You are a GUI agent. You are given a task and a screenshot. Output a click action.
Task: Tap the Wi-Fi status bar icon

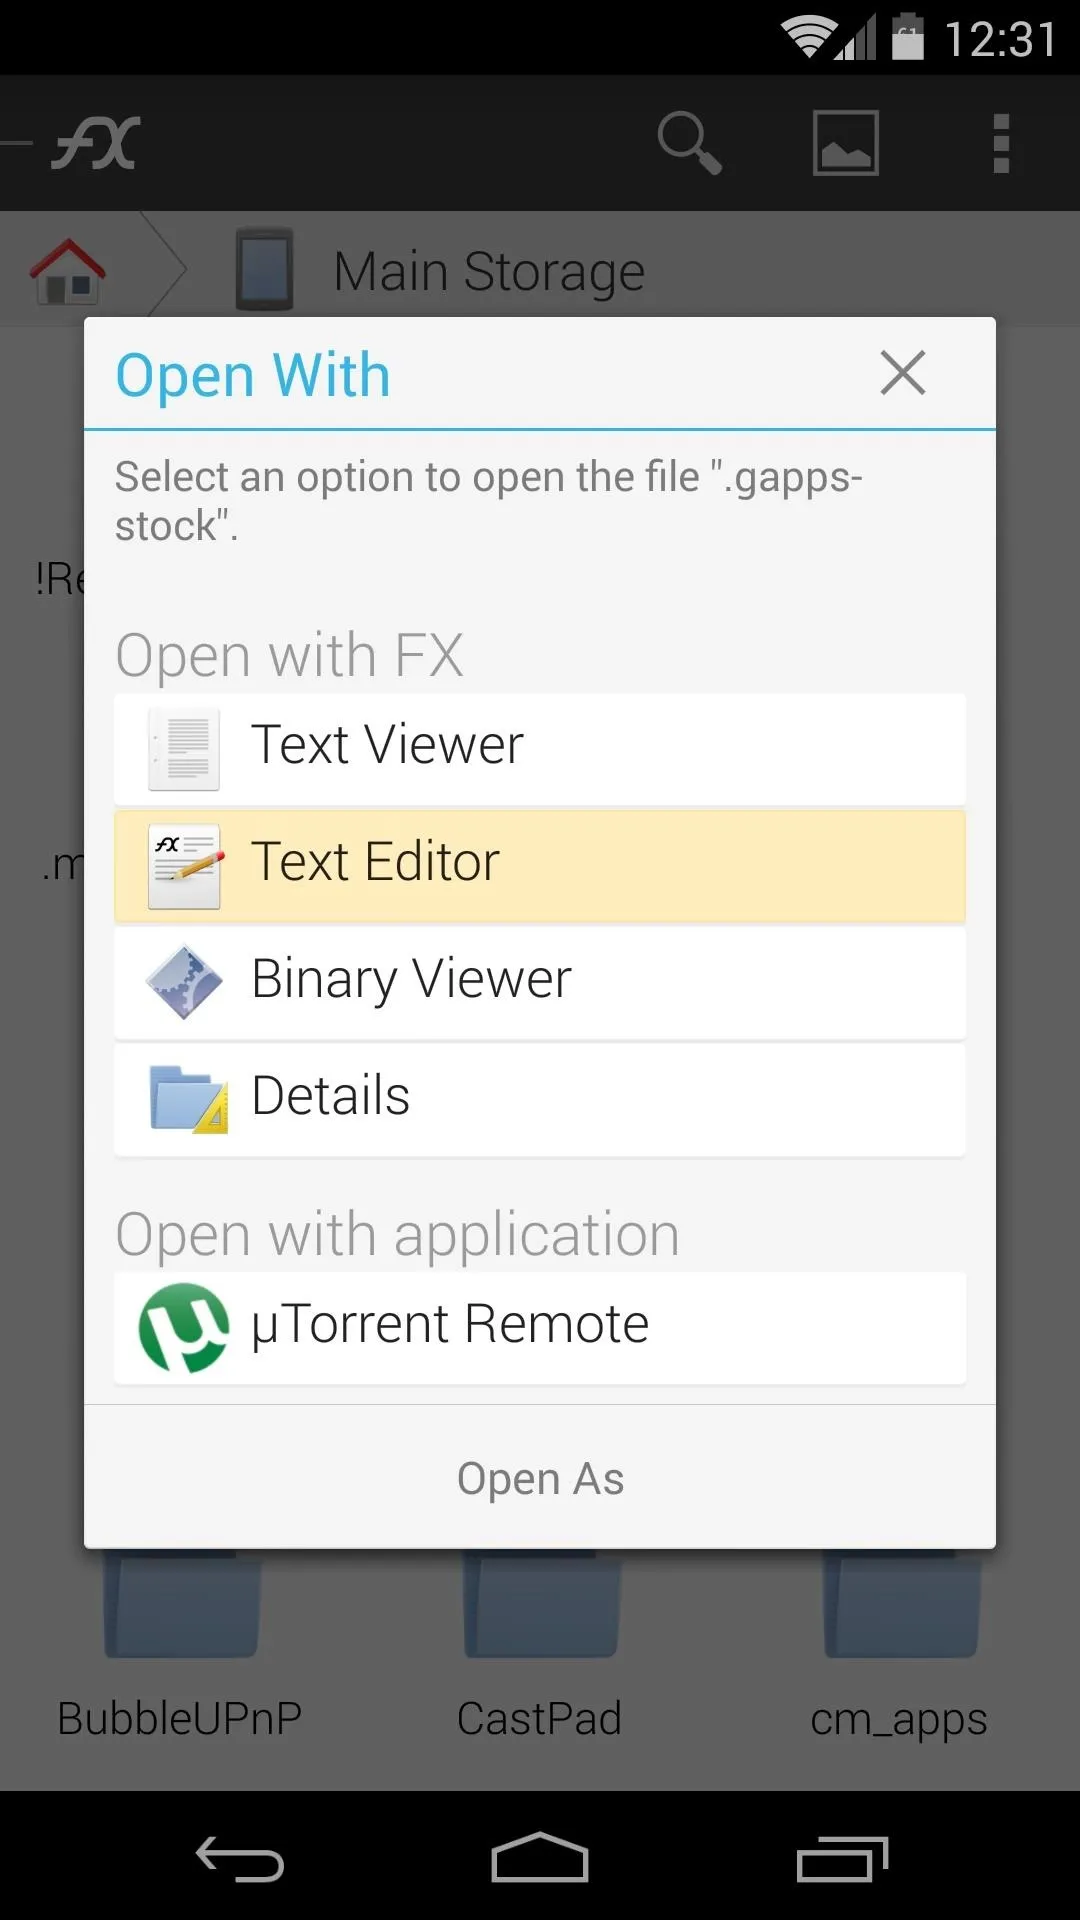[808, 39]
